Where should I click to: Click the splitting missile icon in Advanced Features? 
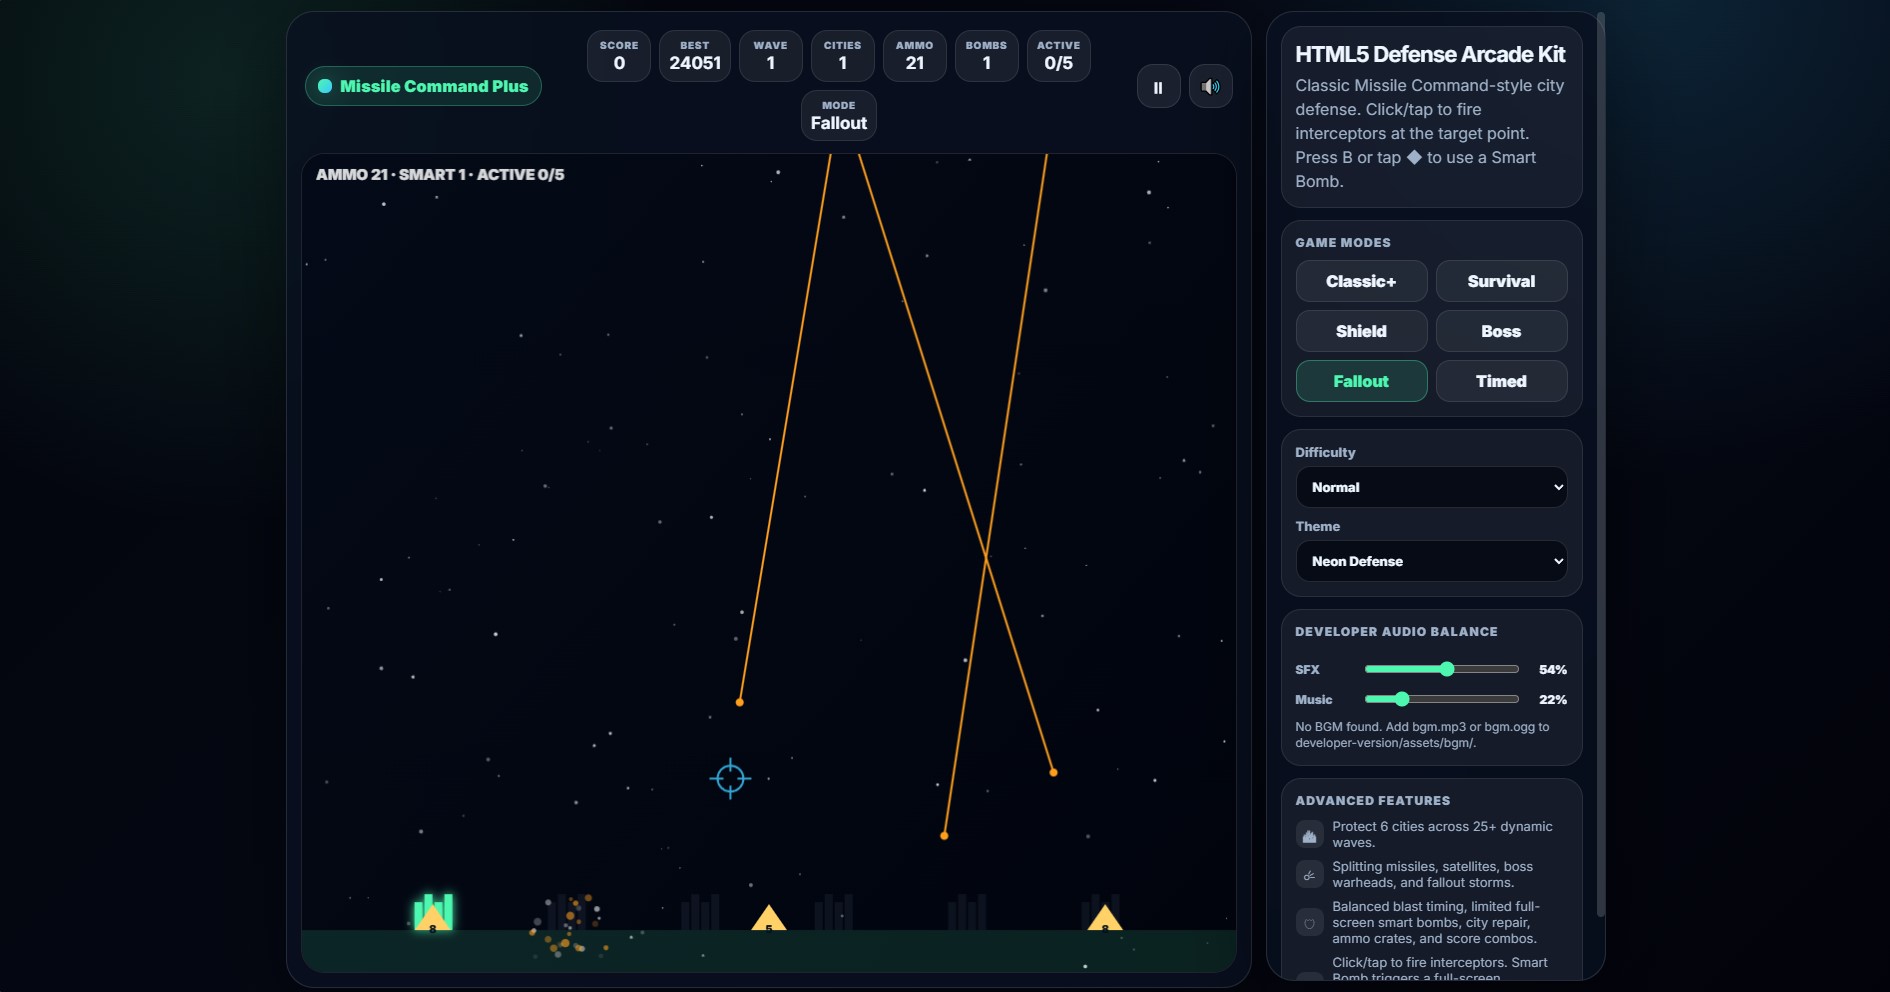pyautogui.click(x=1309, y=875)
